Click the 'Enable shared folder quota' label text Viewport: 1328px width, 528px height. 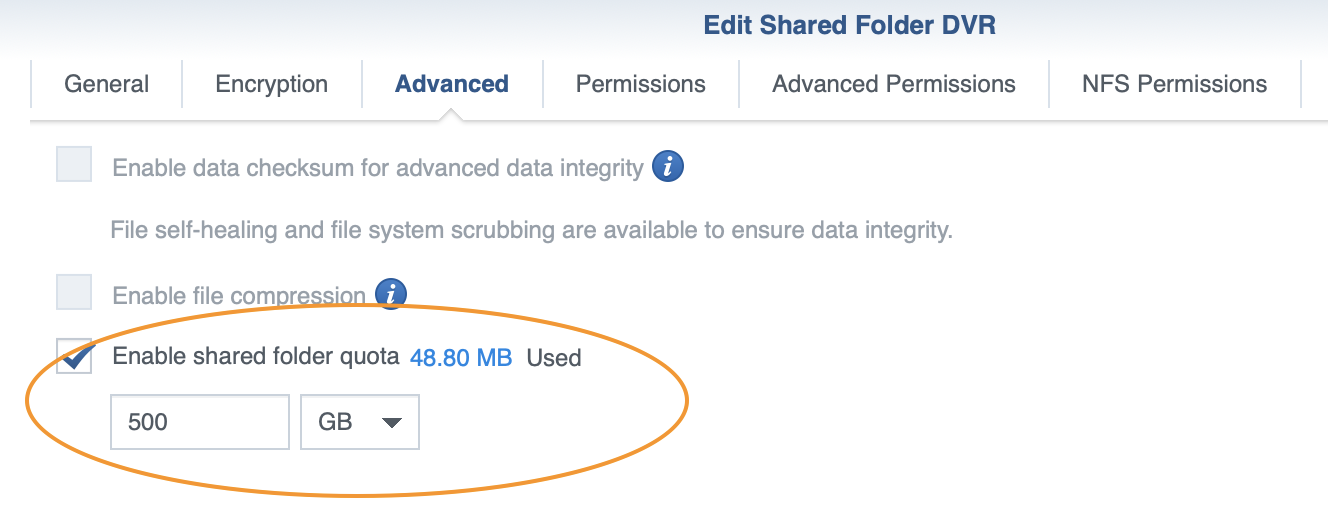click(x=256, y=357)
